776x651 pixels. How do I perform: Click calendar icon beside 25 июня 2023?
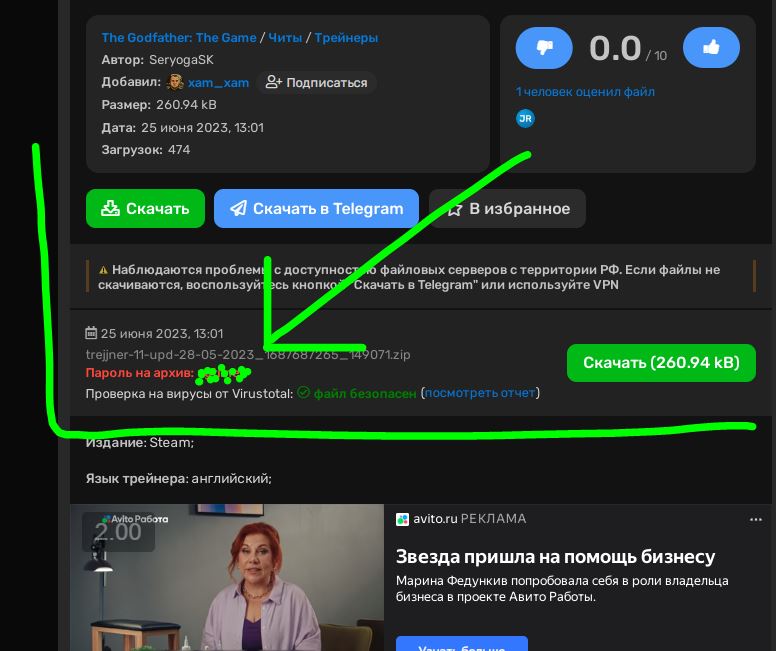click(91, 333)
